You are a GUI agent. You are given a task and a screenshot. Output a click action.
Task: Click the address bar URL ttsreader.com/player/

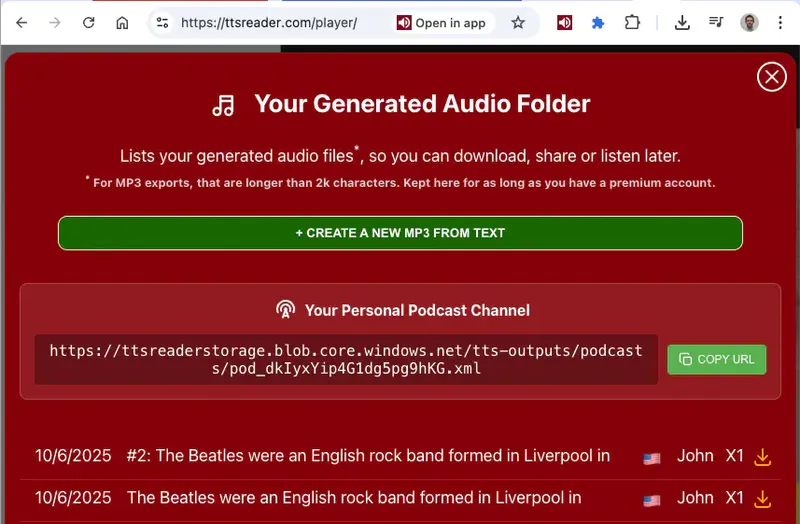point(269,23)
